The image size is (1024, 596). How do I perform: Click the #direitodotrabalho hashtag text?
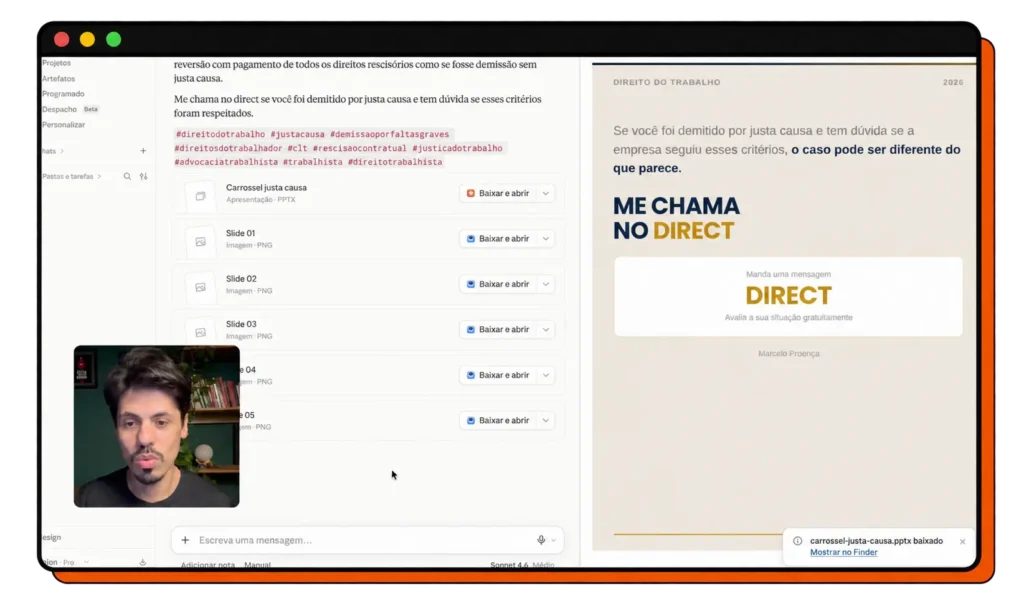220,134
